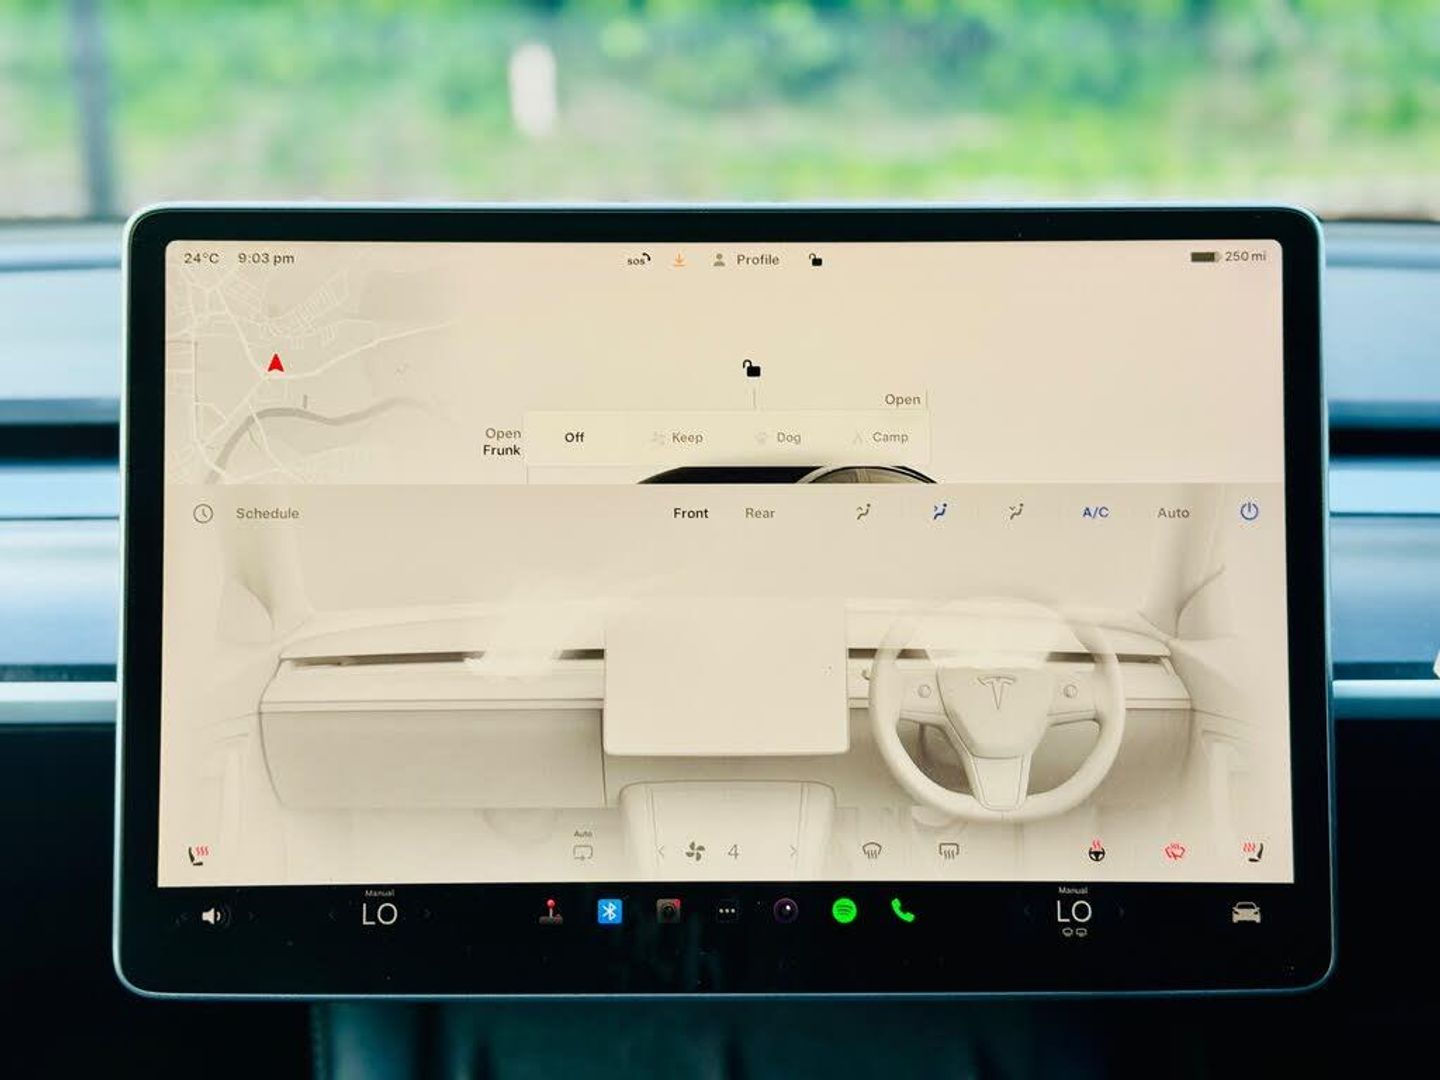1440x1080 pixels.
Task: Tap the 24°C outside temperature
Action: click(x=201, y=258)
